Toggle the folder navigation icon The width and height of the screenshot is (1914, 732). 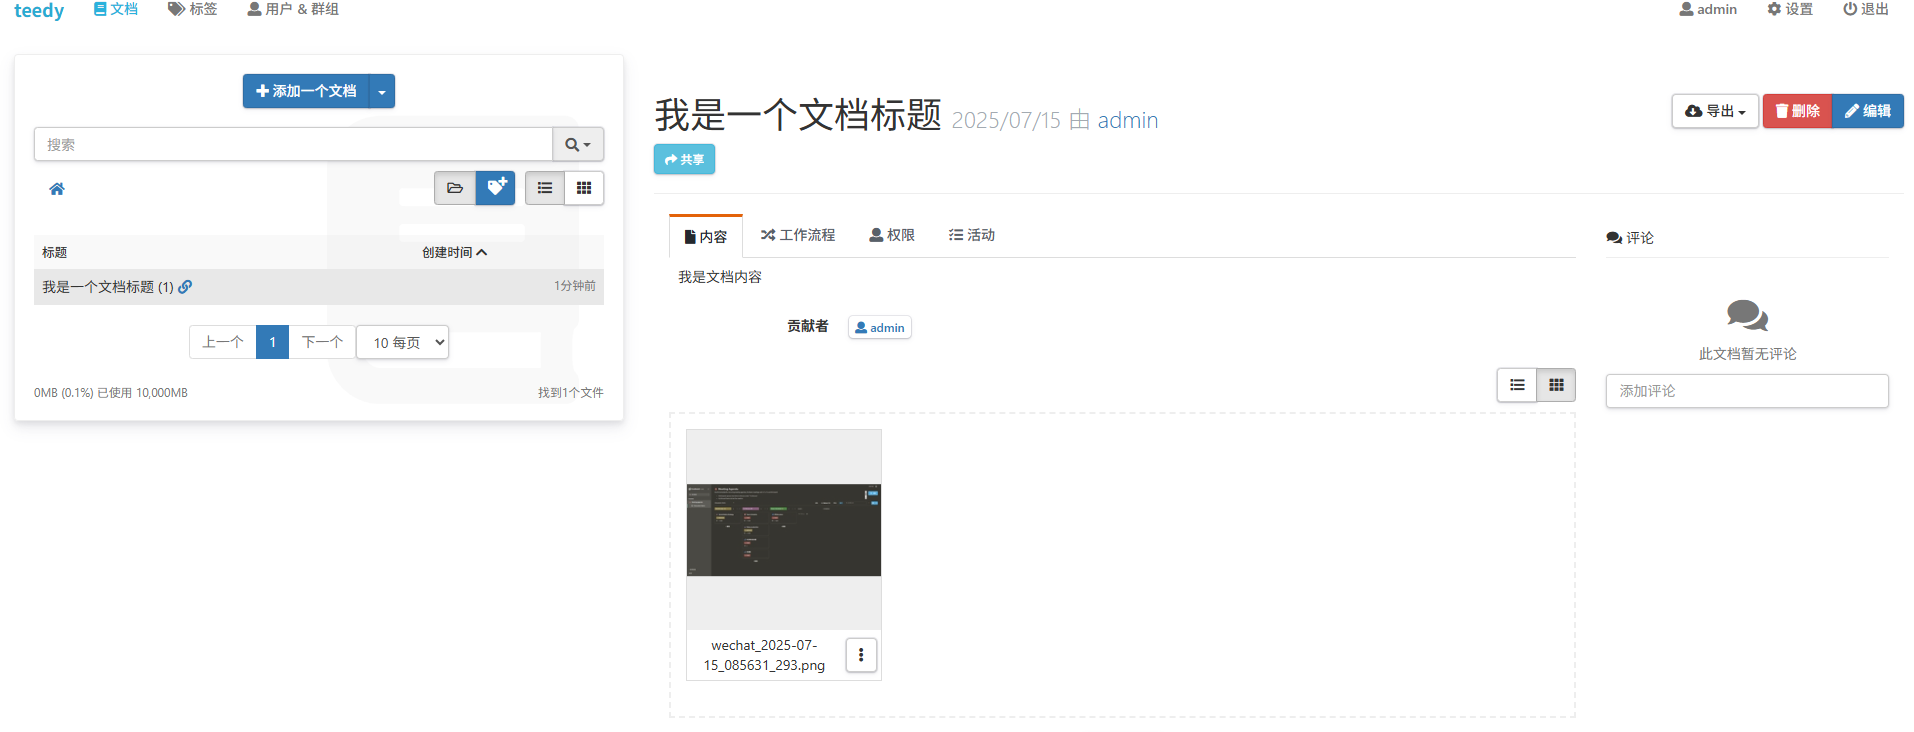455,188
